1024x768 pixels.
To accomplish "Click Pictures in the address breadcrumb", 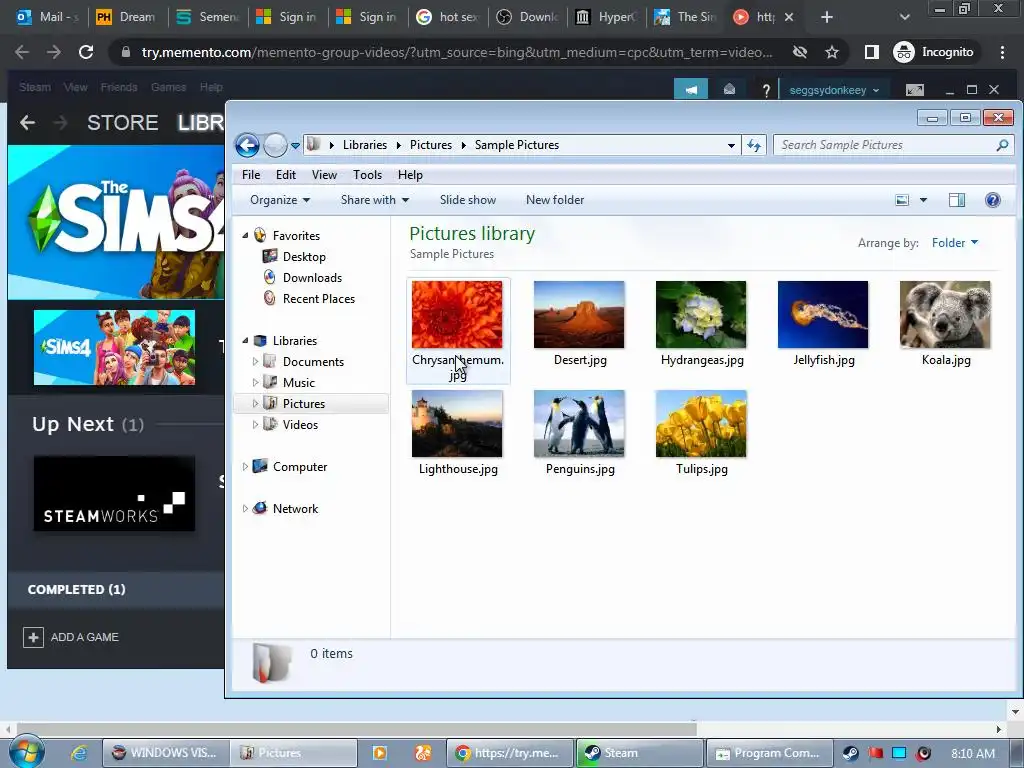I will pos(430,145).
